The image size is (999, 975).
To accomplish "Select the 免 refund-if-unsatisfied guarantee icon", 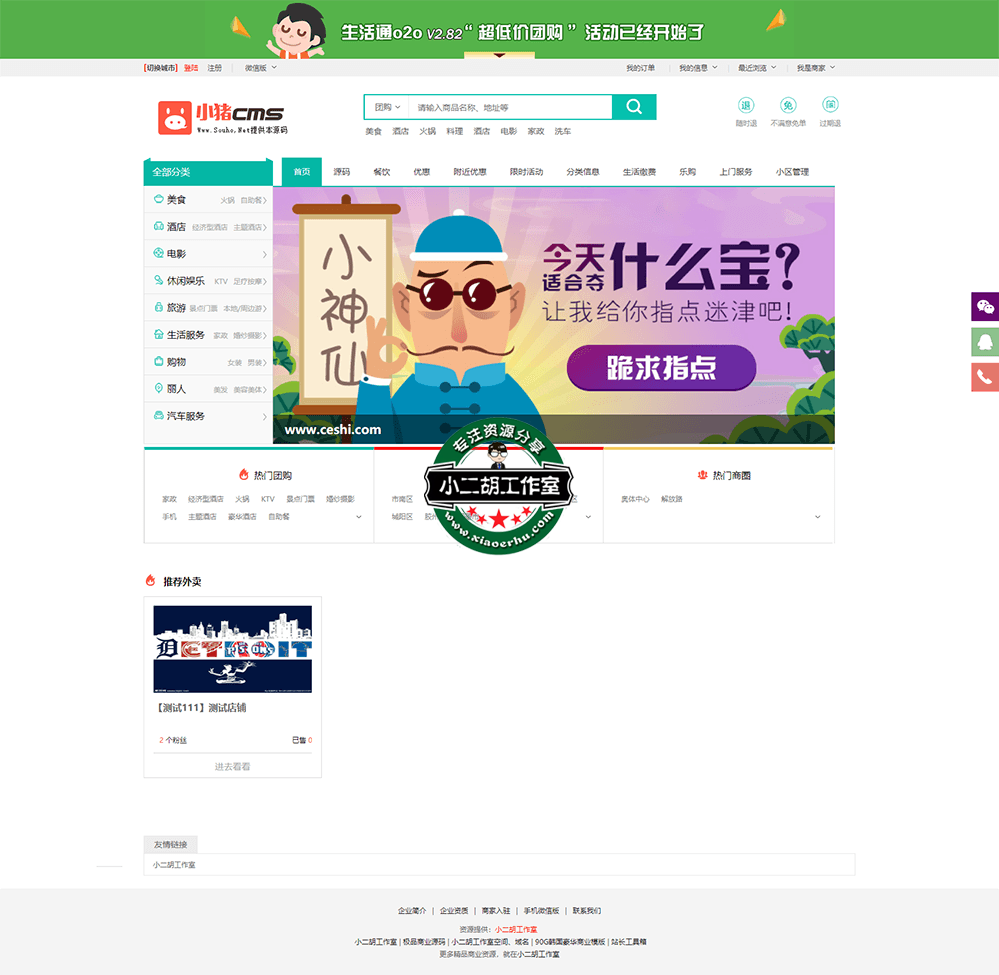I will pos(788,102).
